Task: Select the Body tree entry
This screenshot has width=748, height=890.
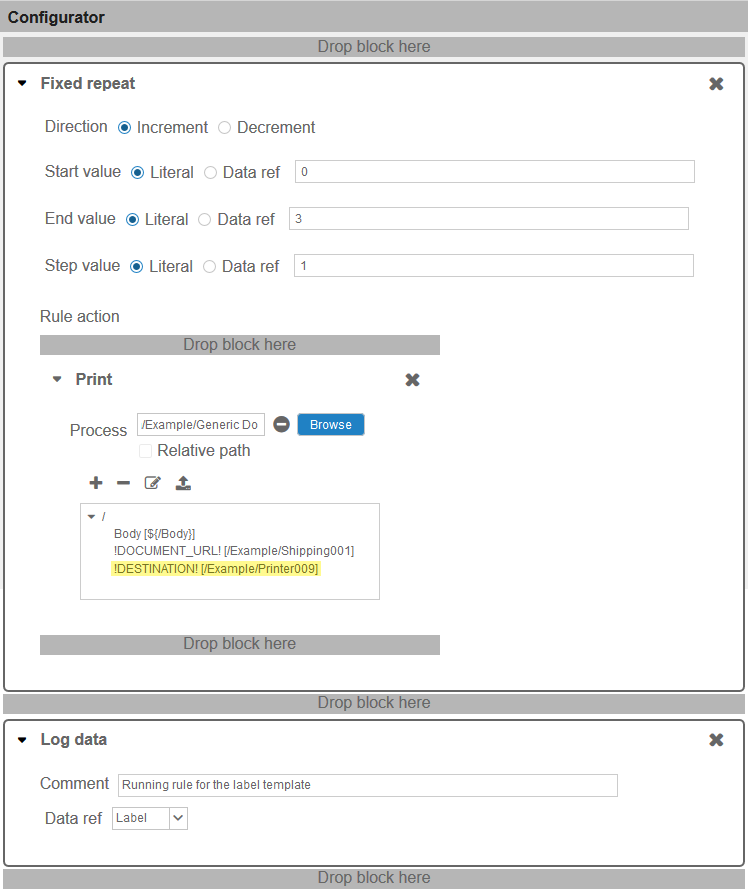Action: pyautogui.click(x=154, y=534)
